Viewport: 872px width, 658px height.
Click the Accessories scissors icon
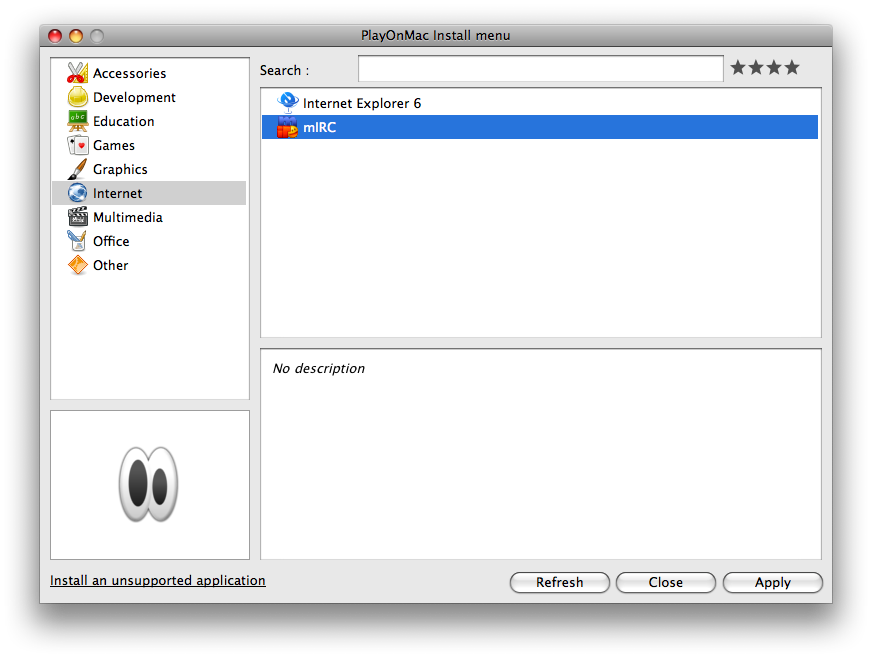tap(77, 73)
